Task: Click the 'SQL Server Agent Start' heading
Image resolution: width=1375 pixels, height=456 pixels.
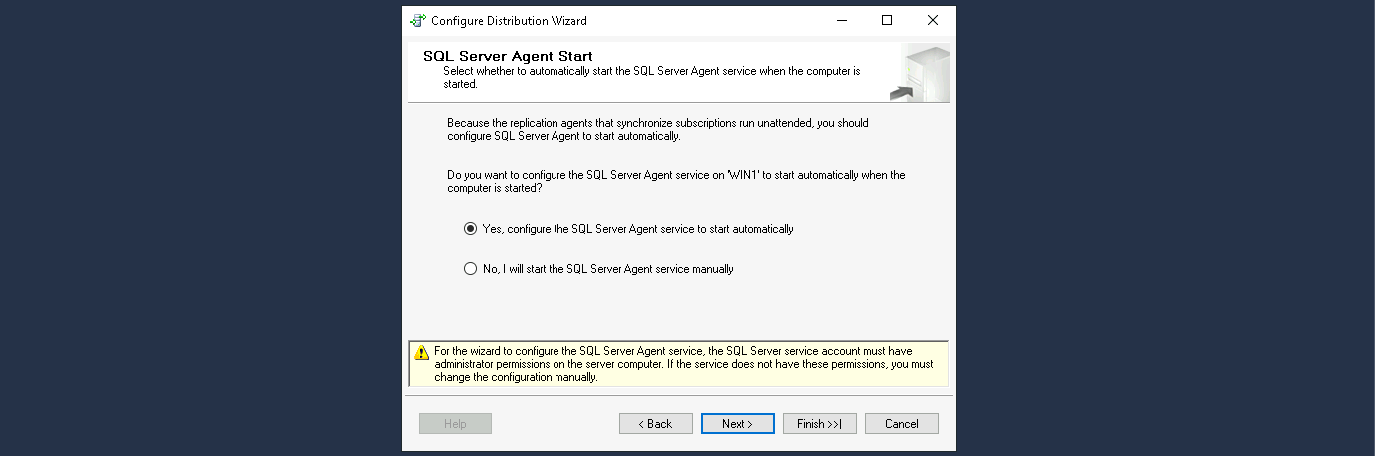Action: pos(507,56)
